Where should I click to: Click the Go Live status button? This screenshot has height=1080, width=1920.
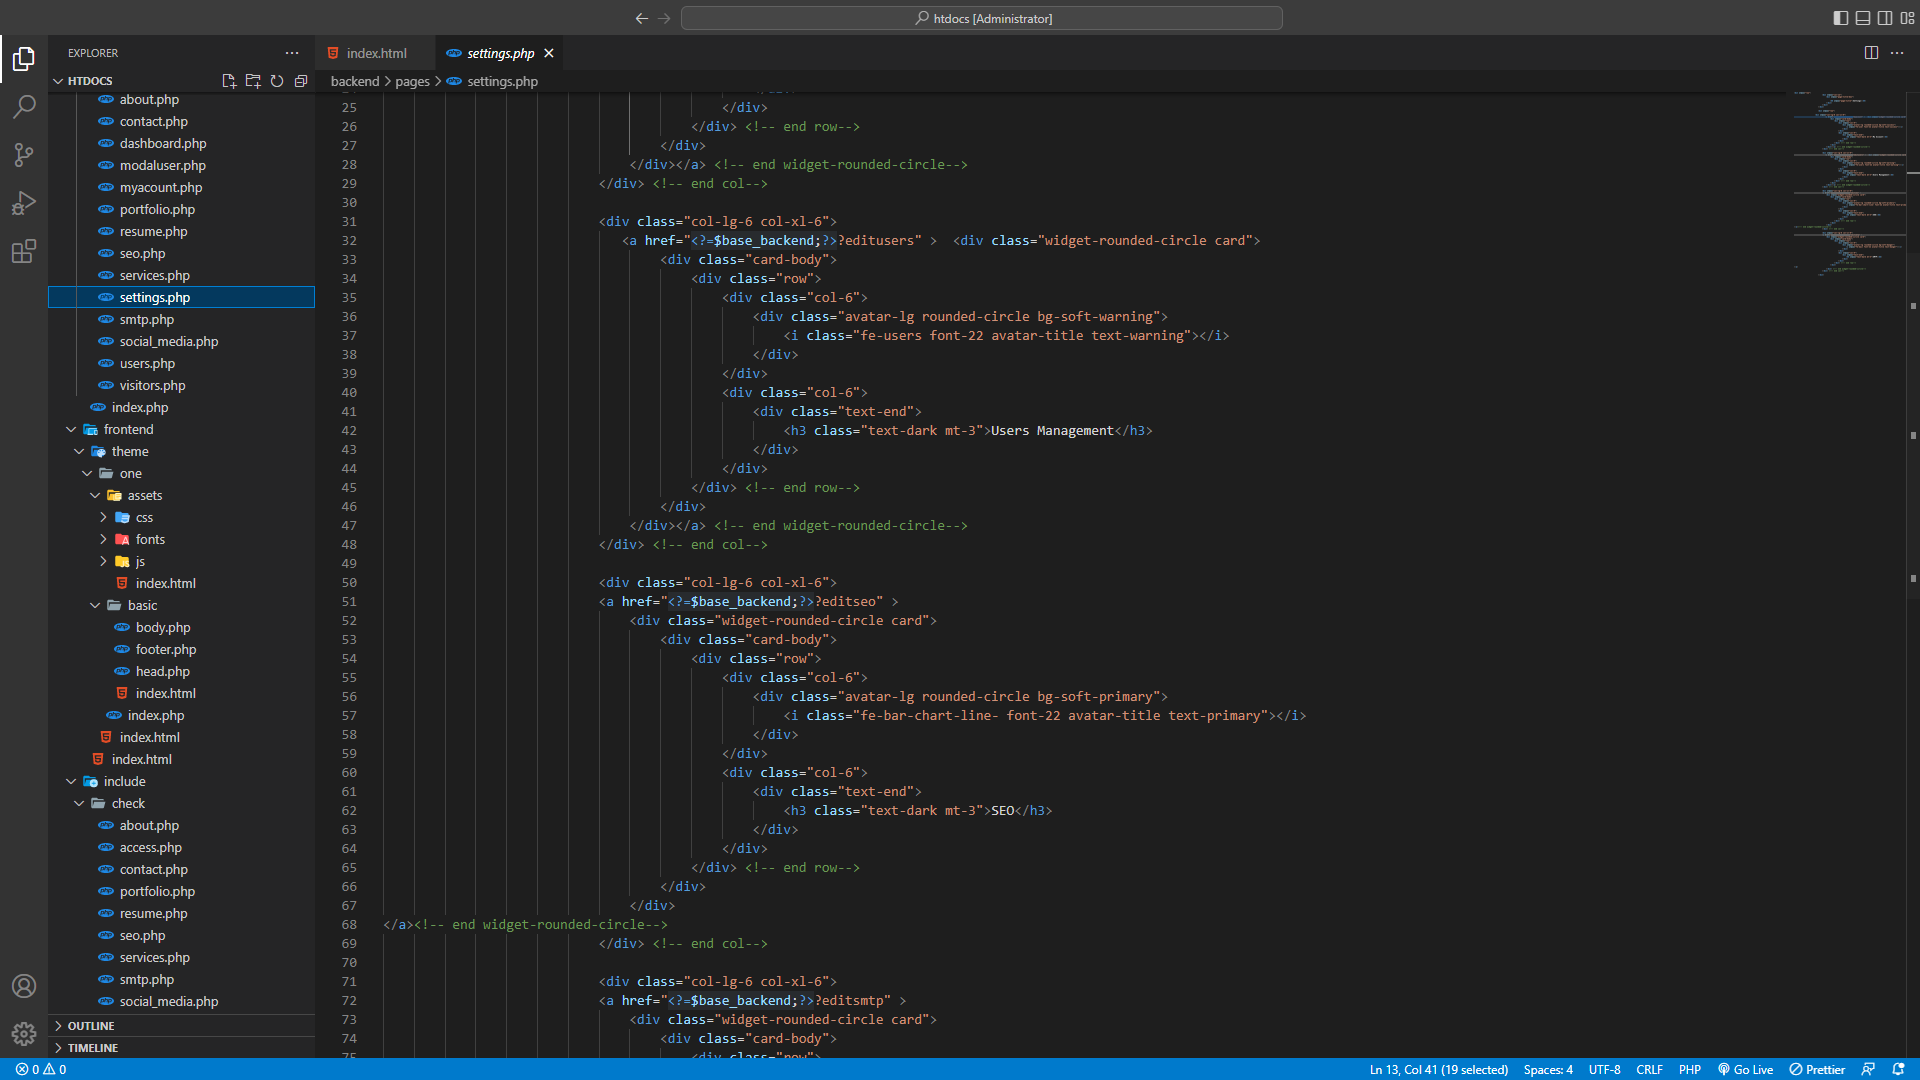(x=1745, y=1069)
